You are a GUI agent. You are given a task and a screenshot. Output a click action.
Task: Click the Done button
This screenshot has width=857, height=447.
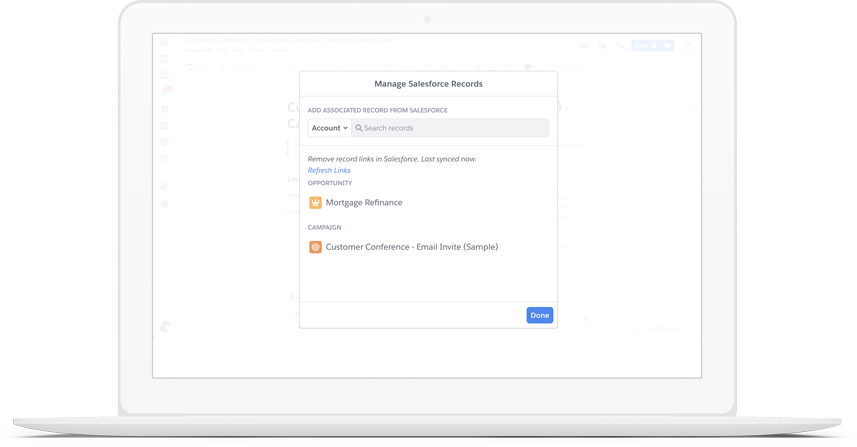(x=539, y=315)
